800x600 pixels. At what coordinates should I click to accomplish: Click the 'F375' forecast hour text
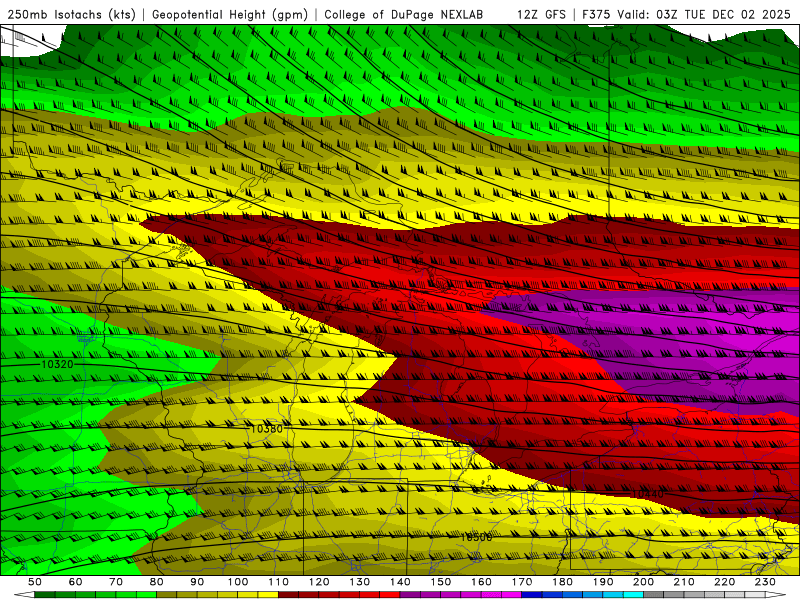597,15
